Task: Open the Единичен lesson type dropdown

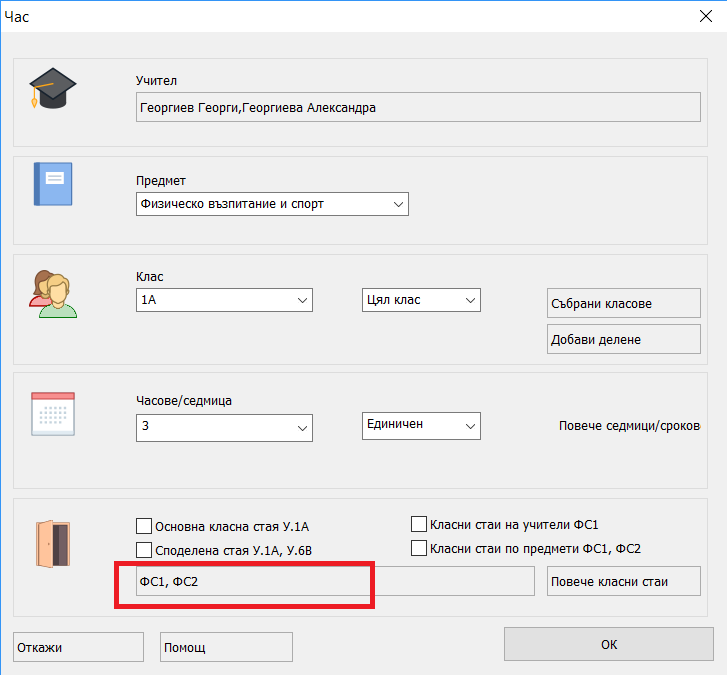Action: coord(470,425)
